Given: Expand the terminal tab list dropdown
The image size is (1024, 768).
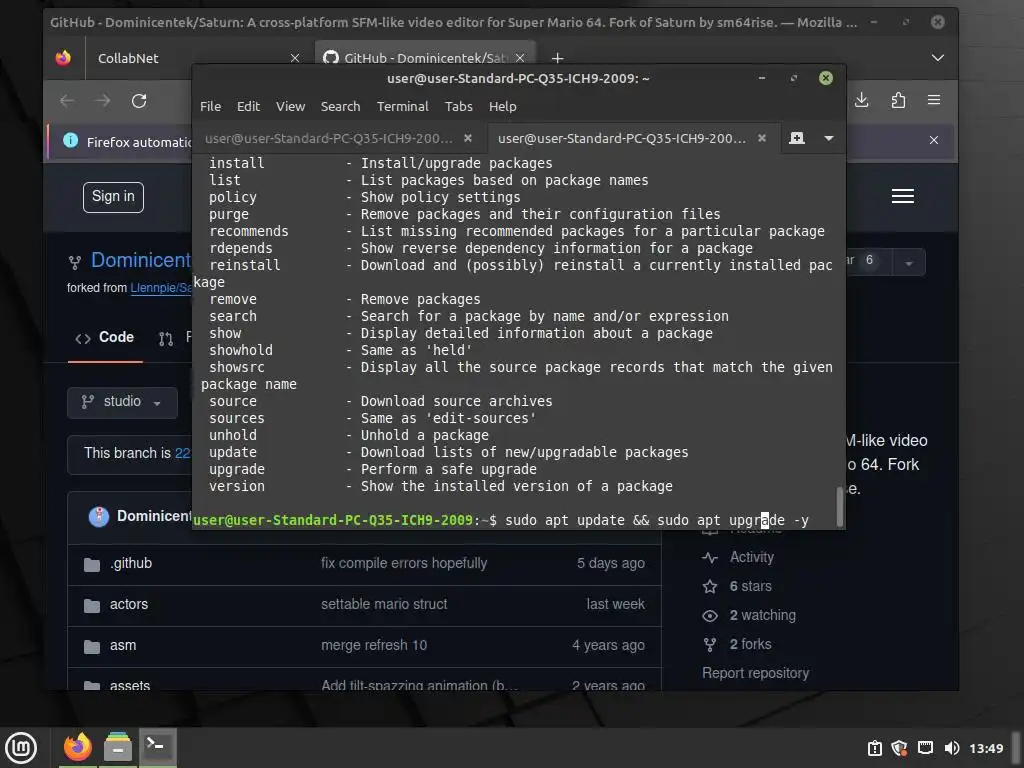Looking at the screenshot, I should (x=829, y=138).
